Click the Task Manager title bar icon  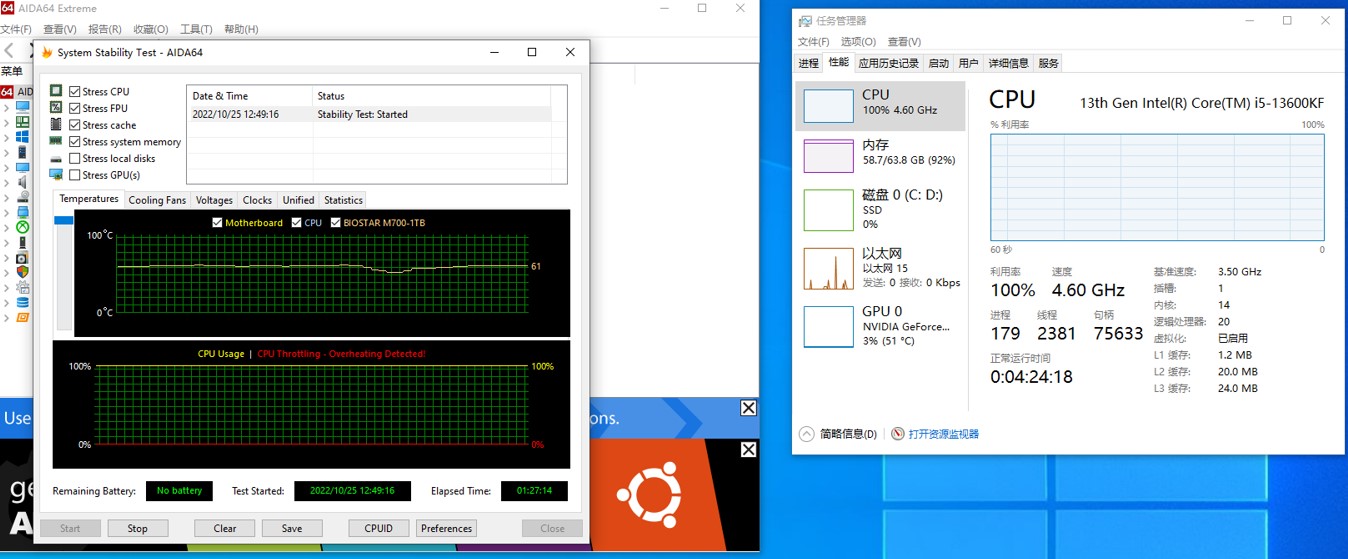pos(805,21)
